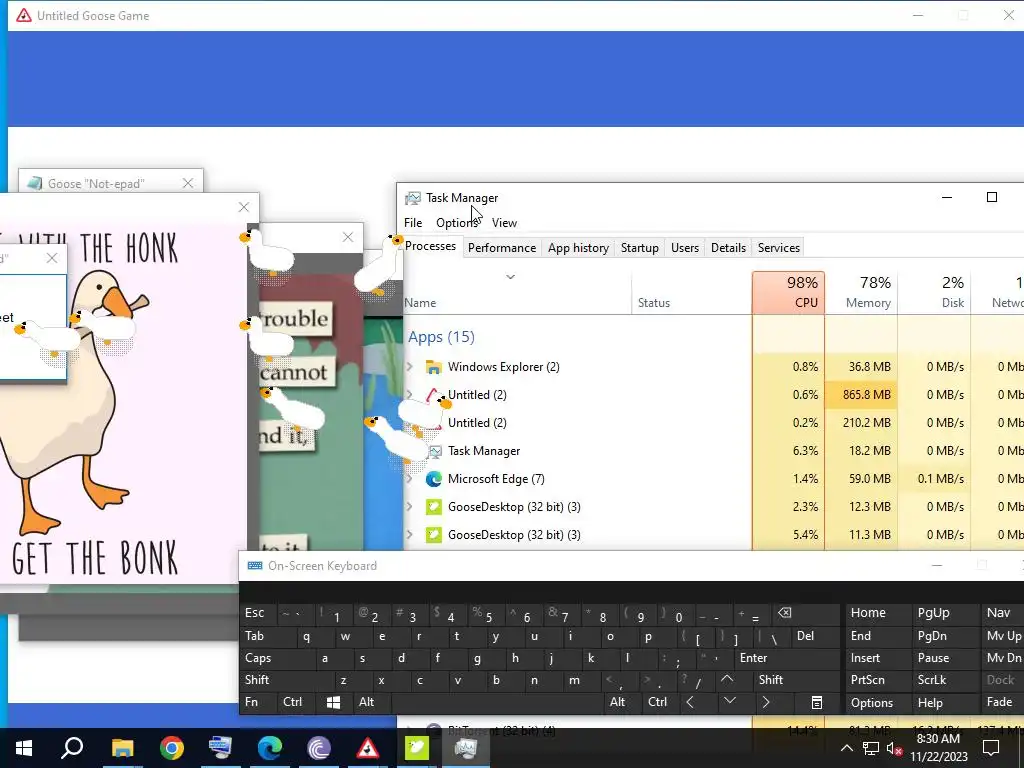The width and height of the screenshot is (1024, 768).
Task: Switch to the Performance tab
Action: click(x=502, y=248)
